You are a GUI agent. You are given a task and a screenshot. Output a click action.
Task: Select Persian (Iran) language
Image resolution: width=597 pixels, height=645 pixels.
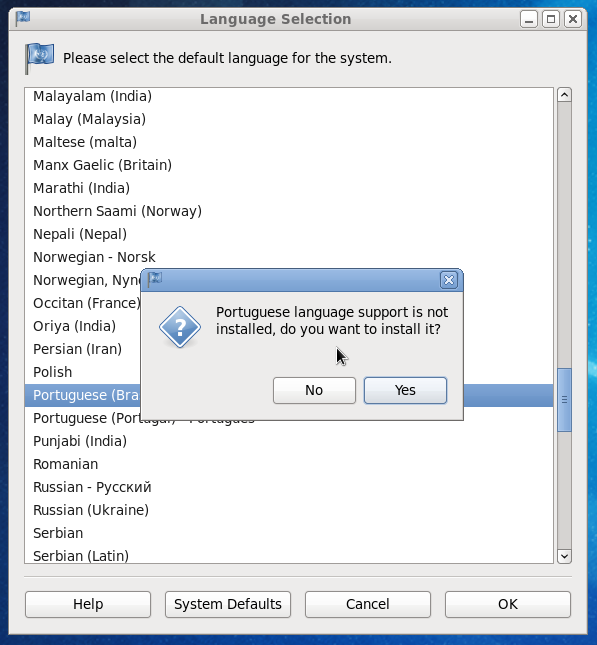point(82,350)
